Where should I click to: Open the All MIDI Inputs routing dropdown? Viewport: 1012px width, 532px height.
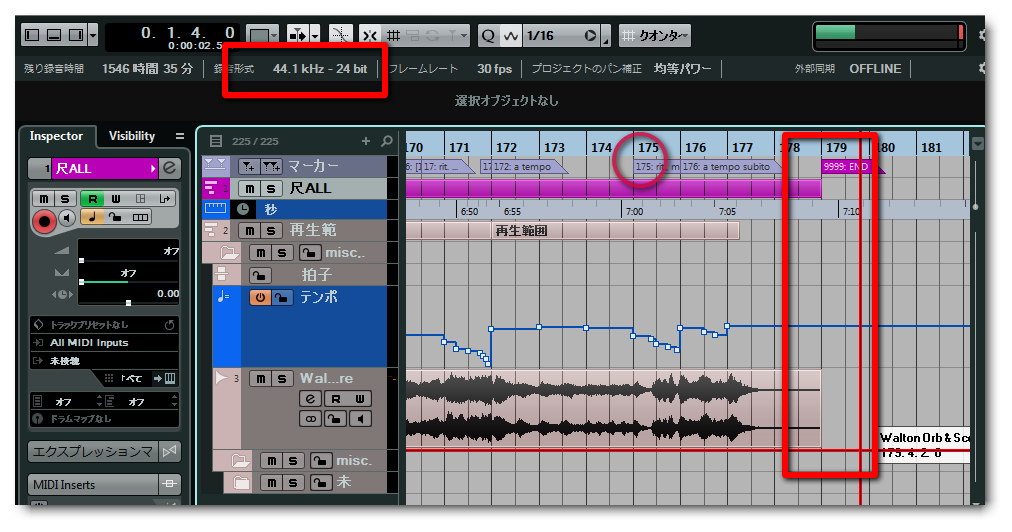pyautogui.click(x=103, y=343)
